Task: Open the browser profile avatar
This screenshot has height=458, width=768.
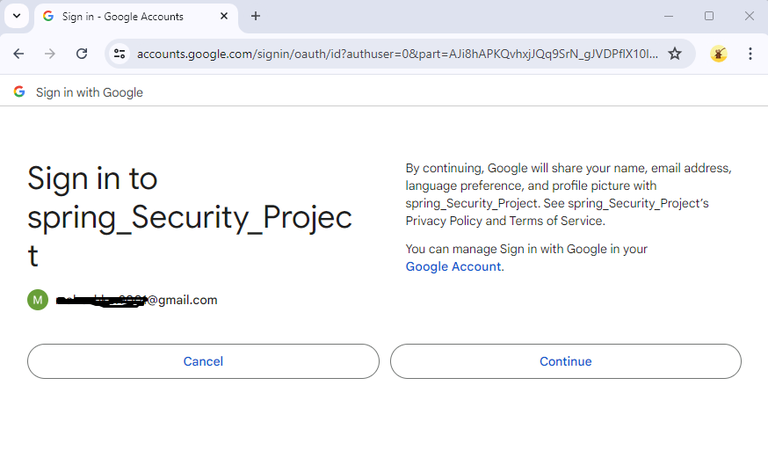Action: tap(719, 54)
